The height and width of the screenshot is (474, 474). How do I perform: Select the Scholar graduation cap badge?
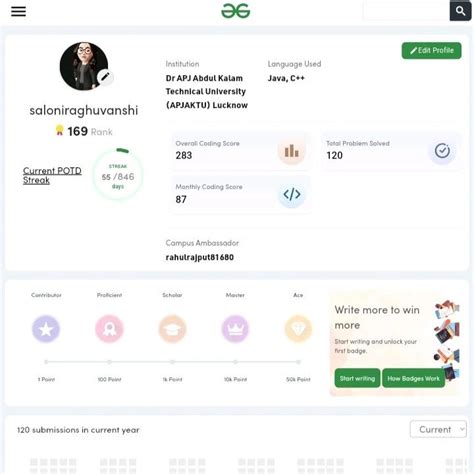172,329
